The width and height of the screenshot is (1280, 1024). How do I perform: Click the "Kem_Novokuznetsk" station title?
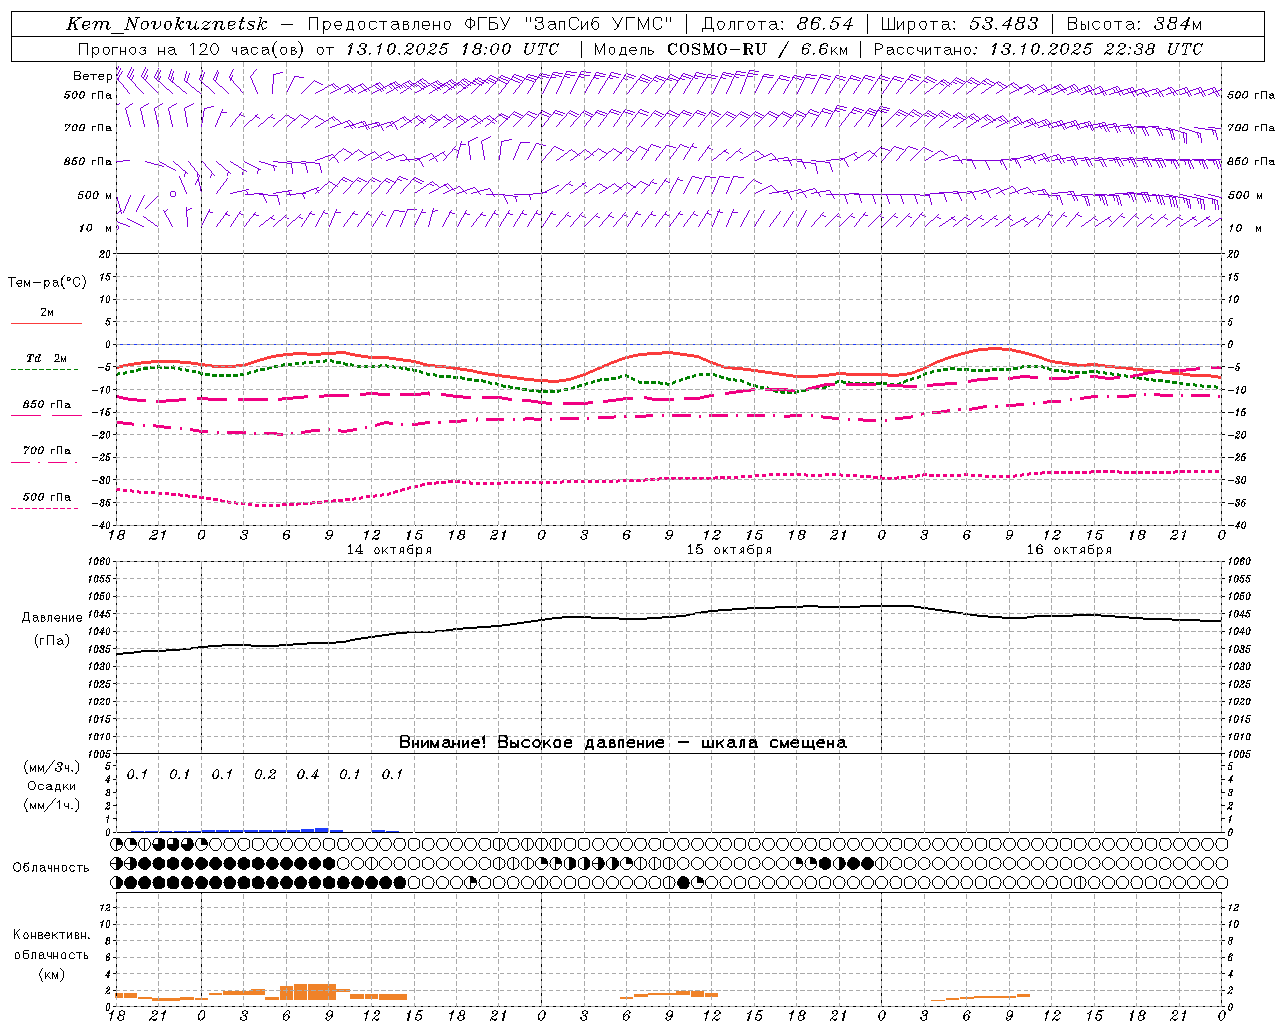click(167, 24)
